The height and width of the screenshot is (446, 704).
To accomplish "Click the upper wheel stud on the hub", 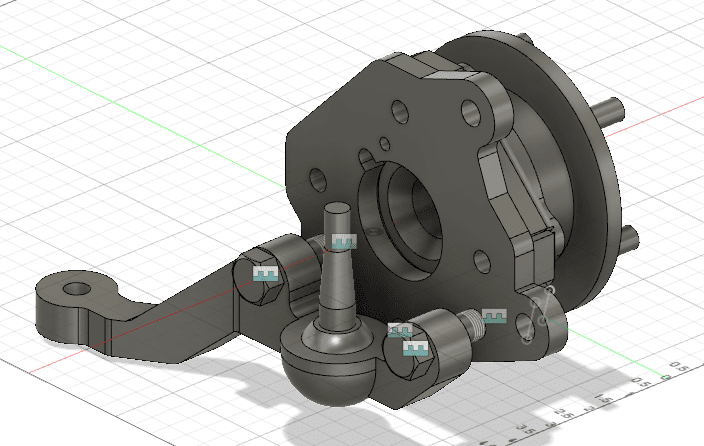I will (x=612, y=106).
